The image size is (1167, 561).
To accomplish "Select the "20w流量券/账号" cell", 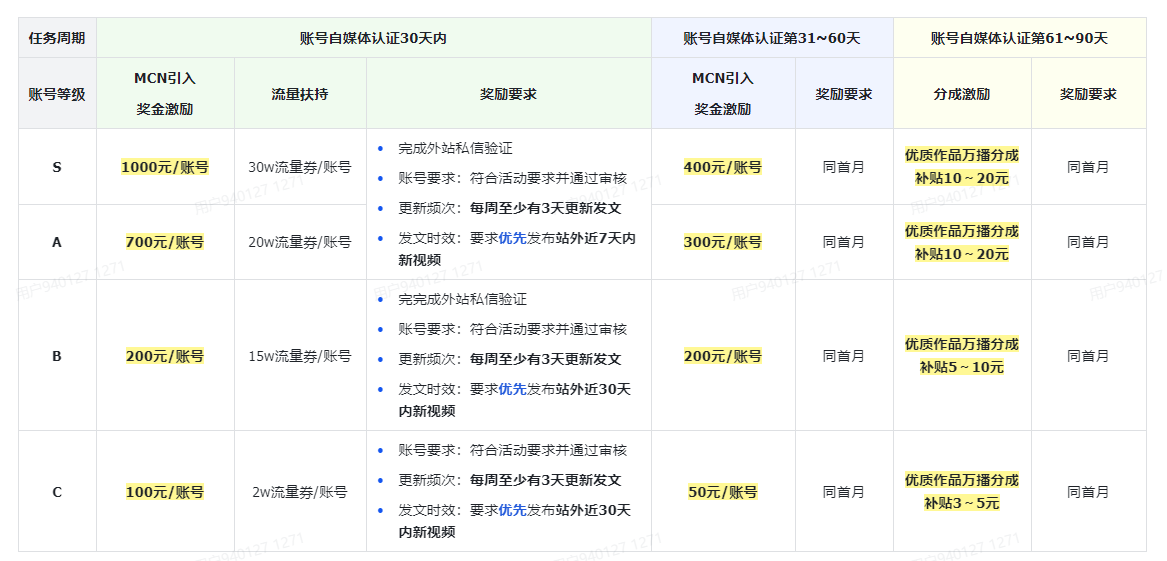I will pos(299,242).
